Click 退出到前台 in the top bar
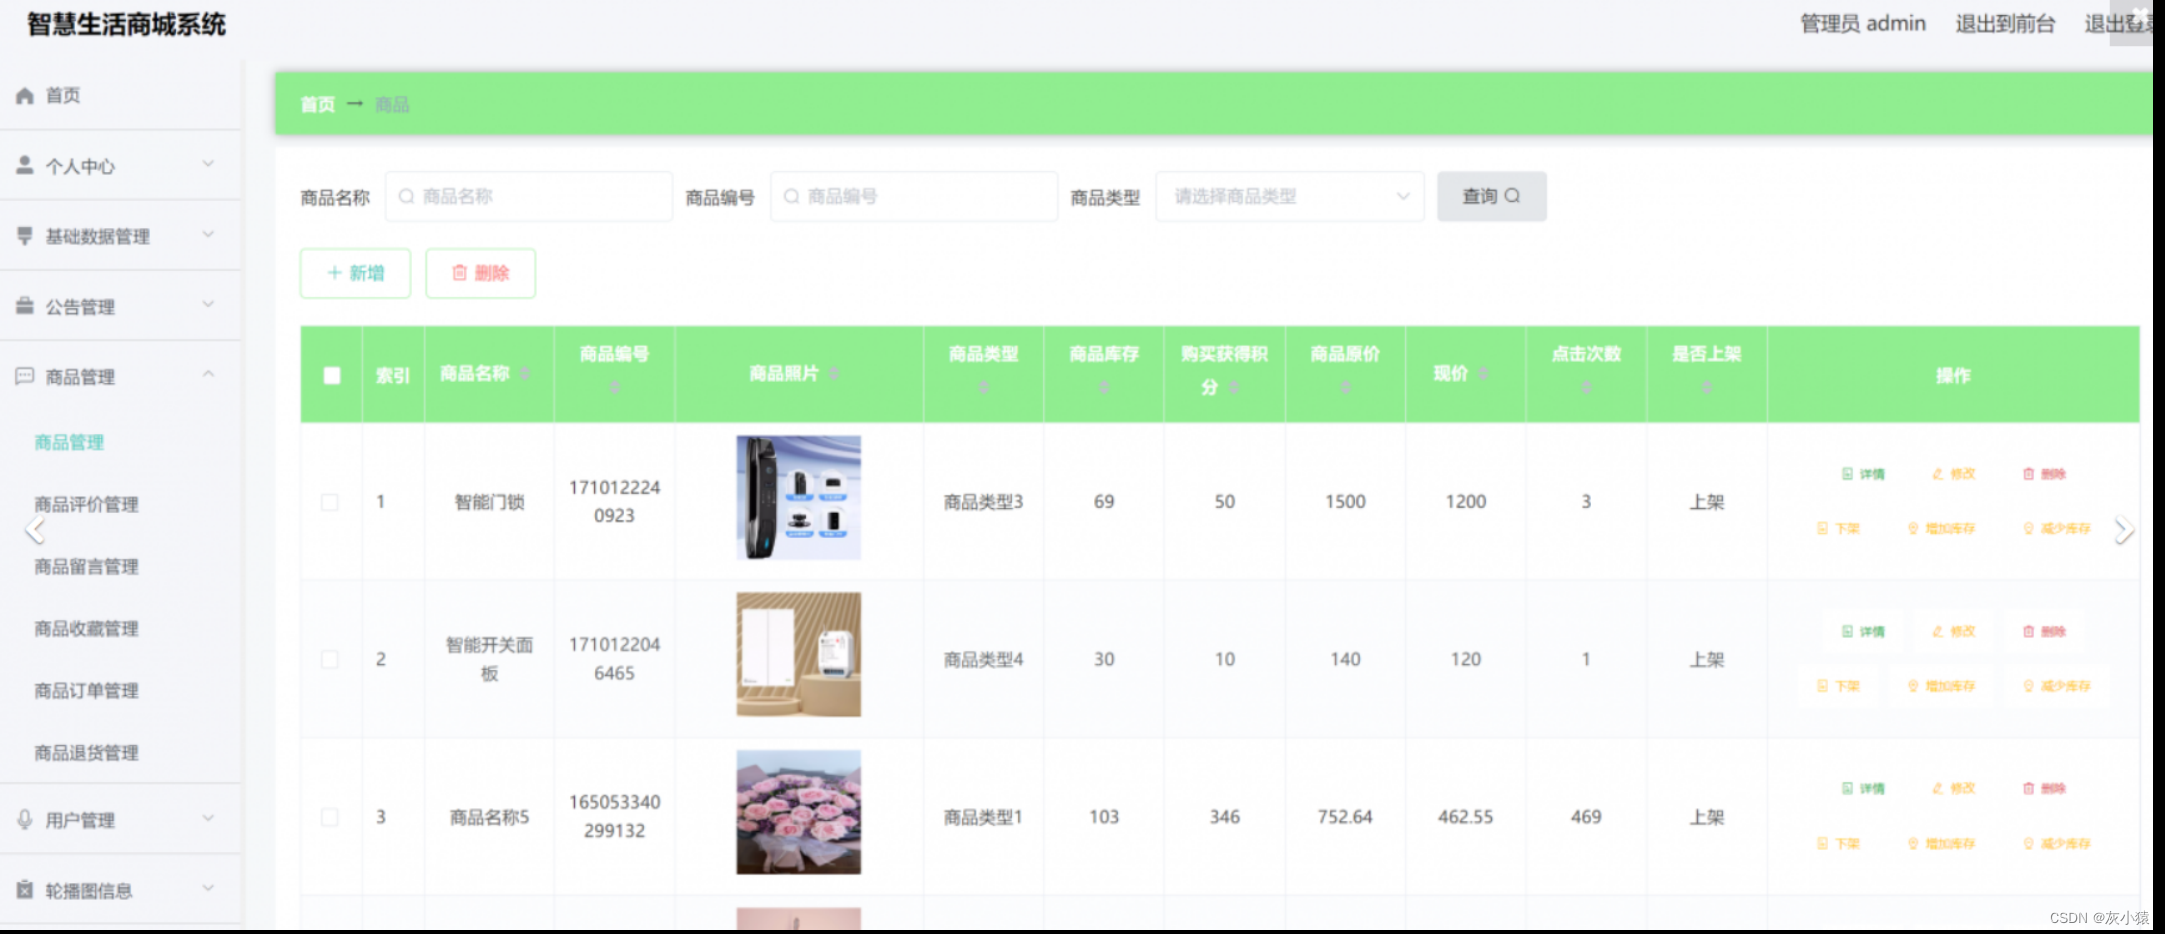The image size is (2165, 934). (2003, 23)
